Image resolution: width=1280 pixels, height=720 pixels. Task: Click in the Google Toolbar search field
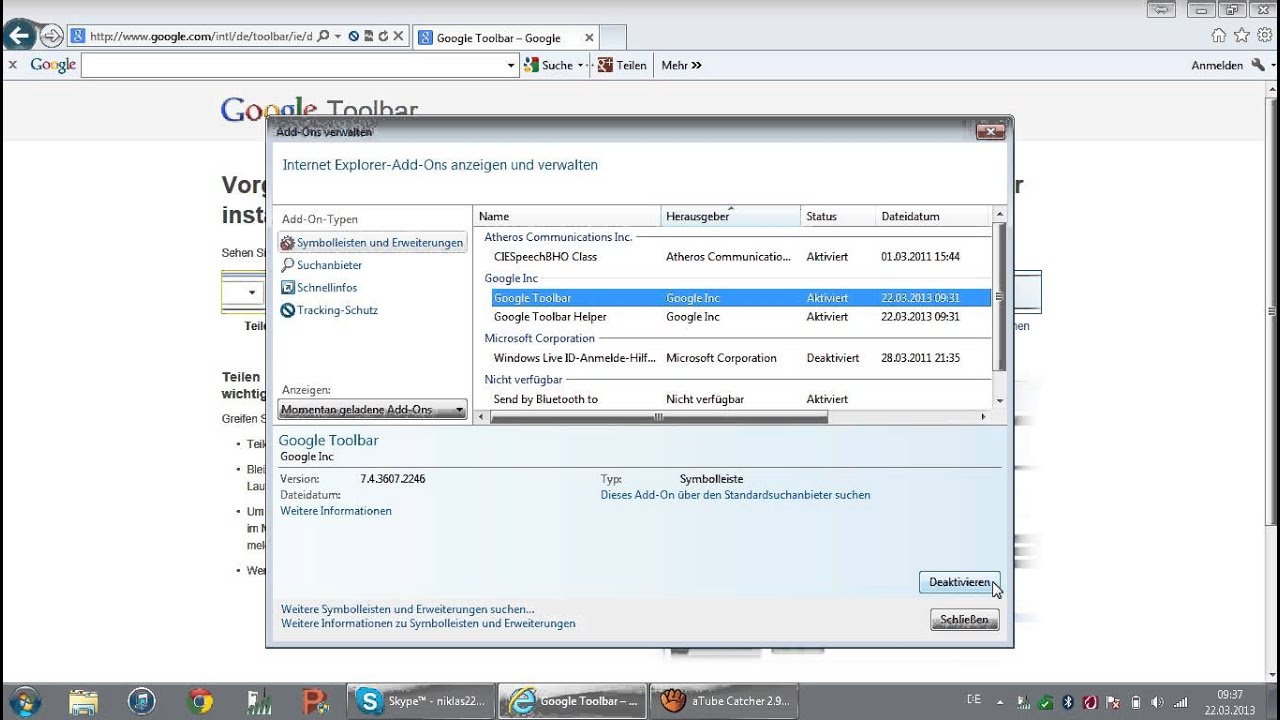pos(294,65)
